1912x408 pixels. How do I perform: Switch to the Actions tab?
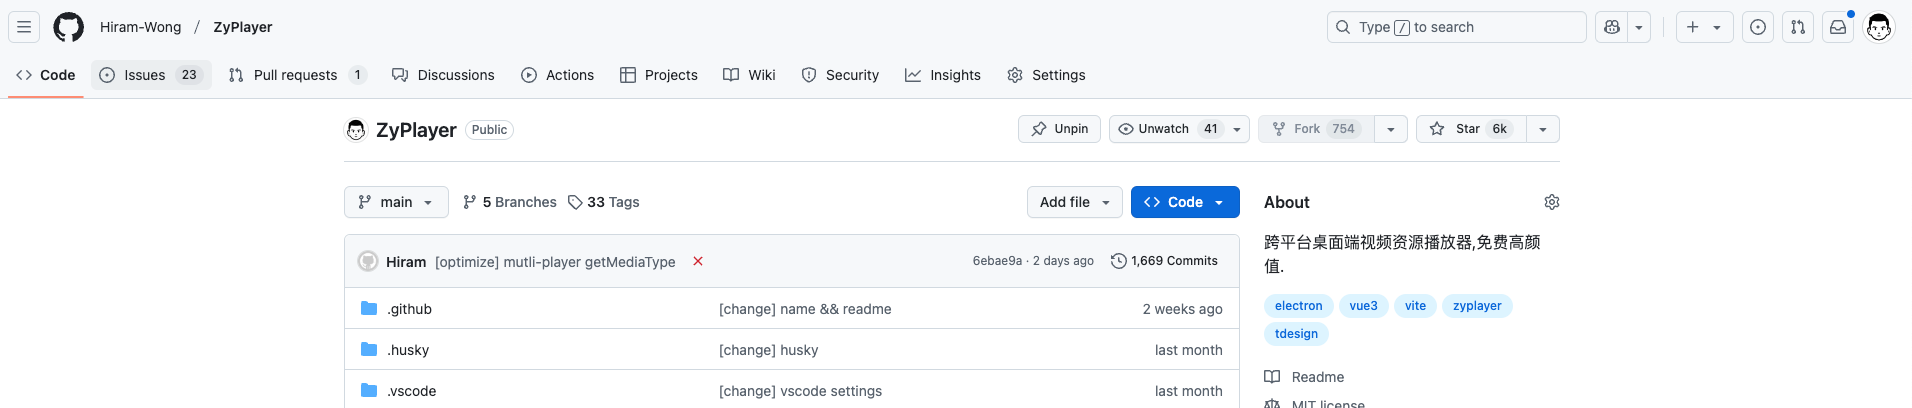point(558,75)
